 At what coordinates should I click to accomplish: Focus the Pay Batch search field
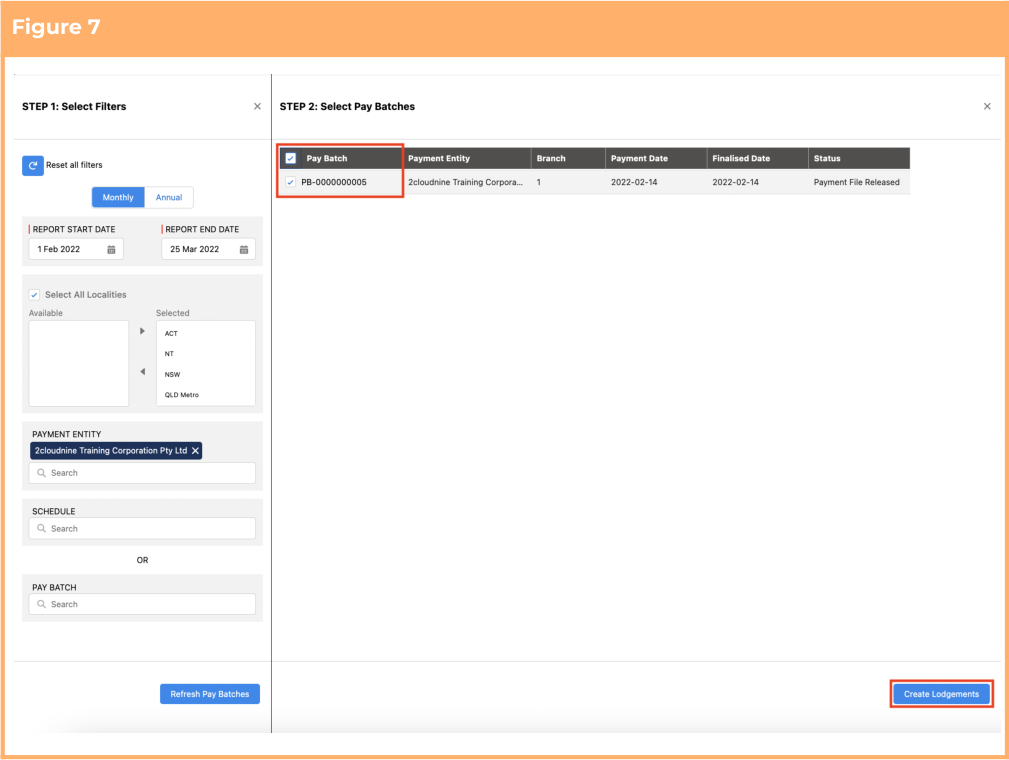tap(142, 604)
